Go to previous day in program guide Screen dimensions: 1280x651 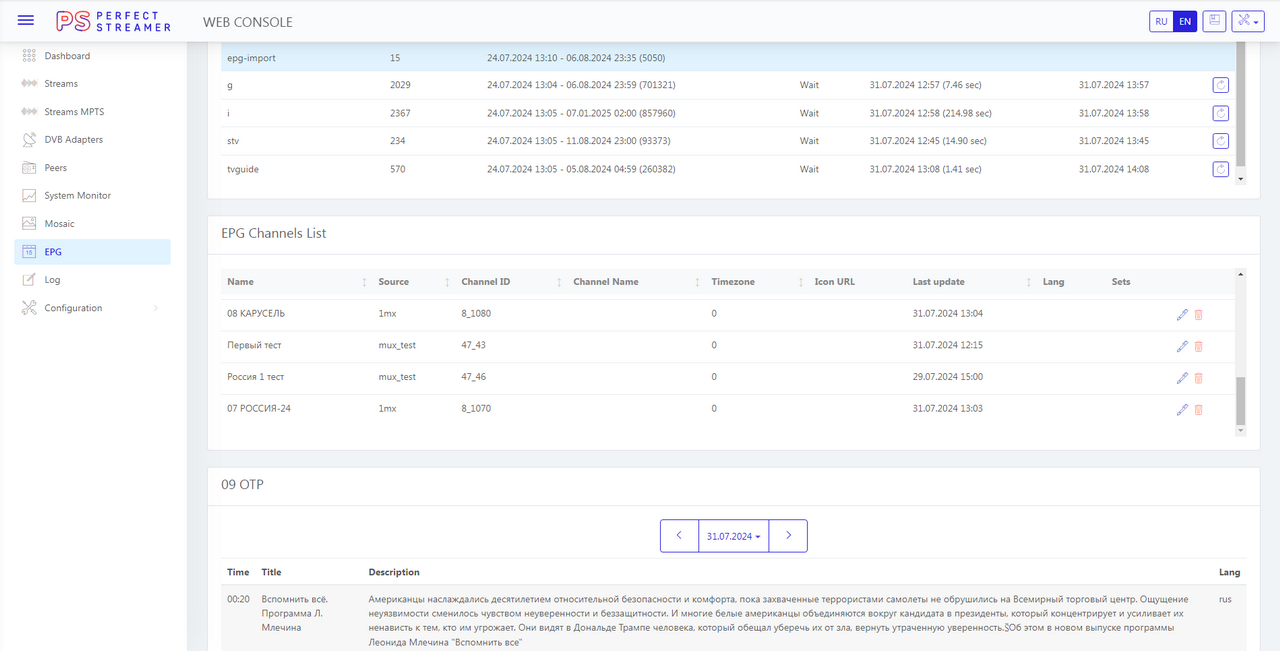[679, 536]
